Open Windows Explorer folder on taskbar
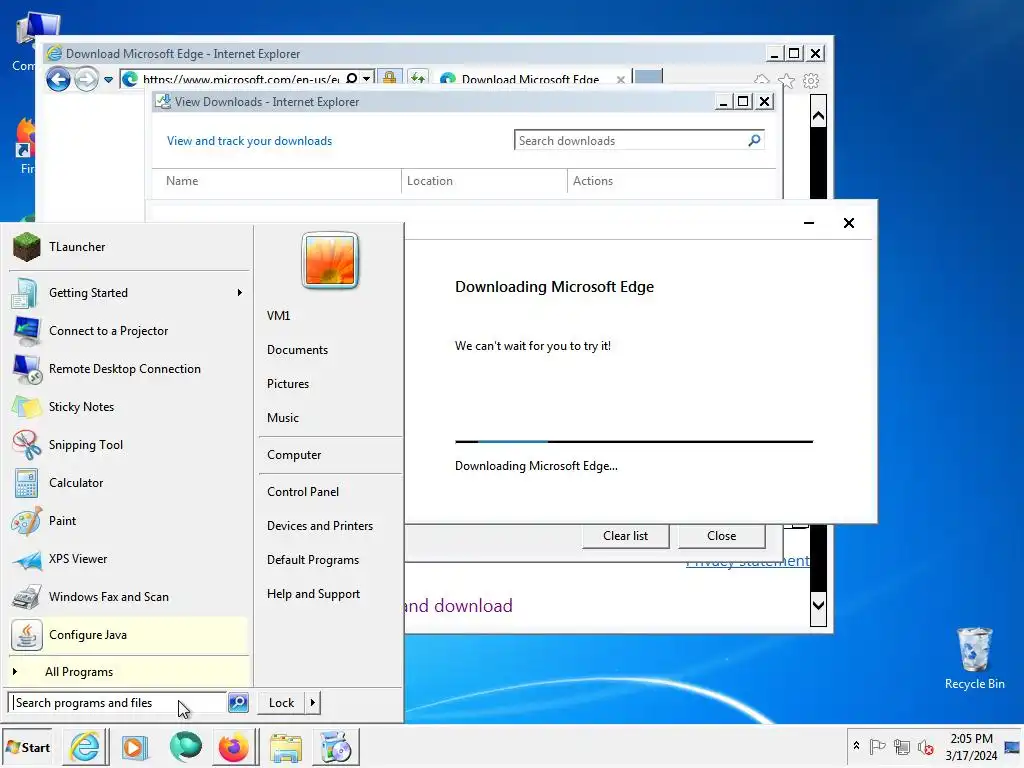 tap(285, 747)
